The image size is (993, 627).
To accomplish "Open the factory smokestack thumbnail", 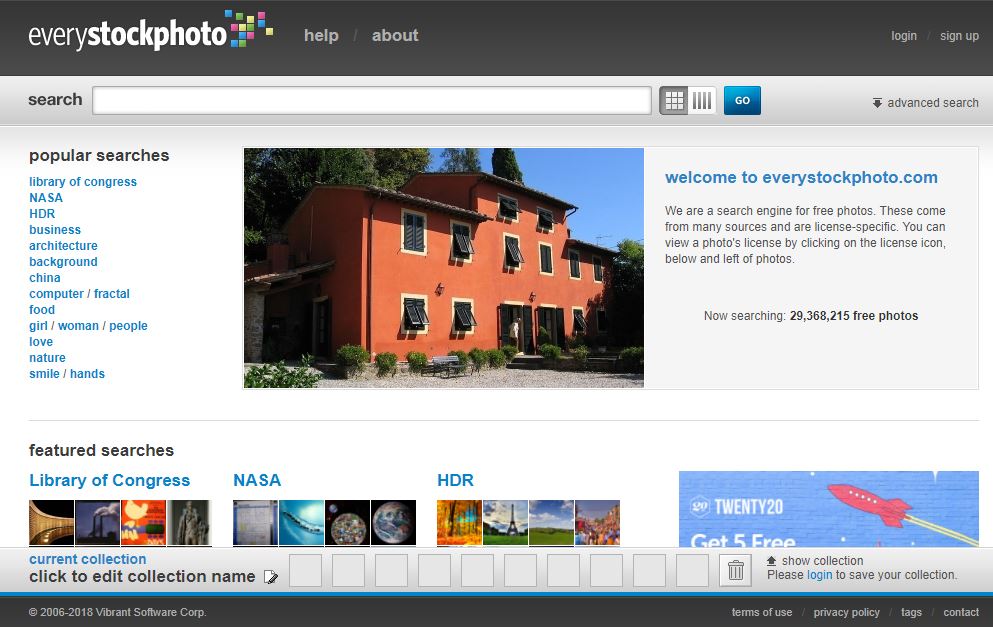I will point(98,523).
